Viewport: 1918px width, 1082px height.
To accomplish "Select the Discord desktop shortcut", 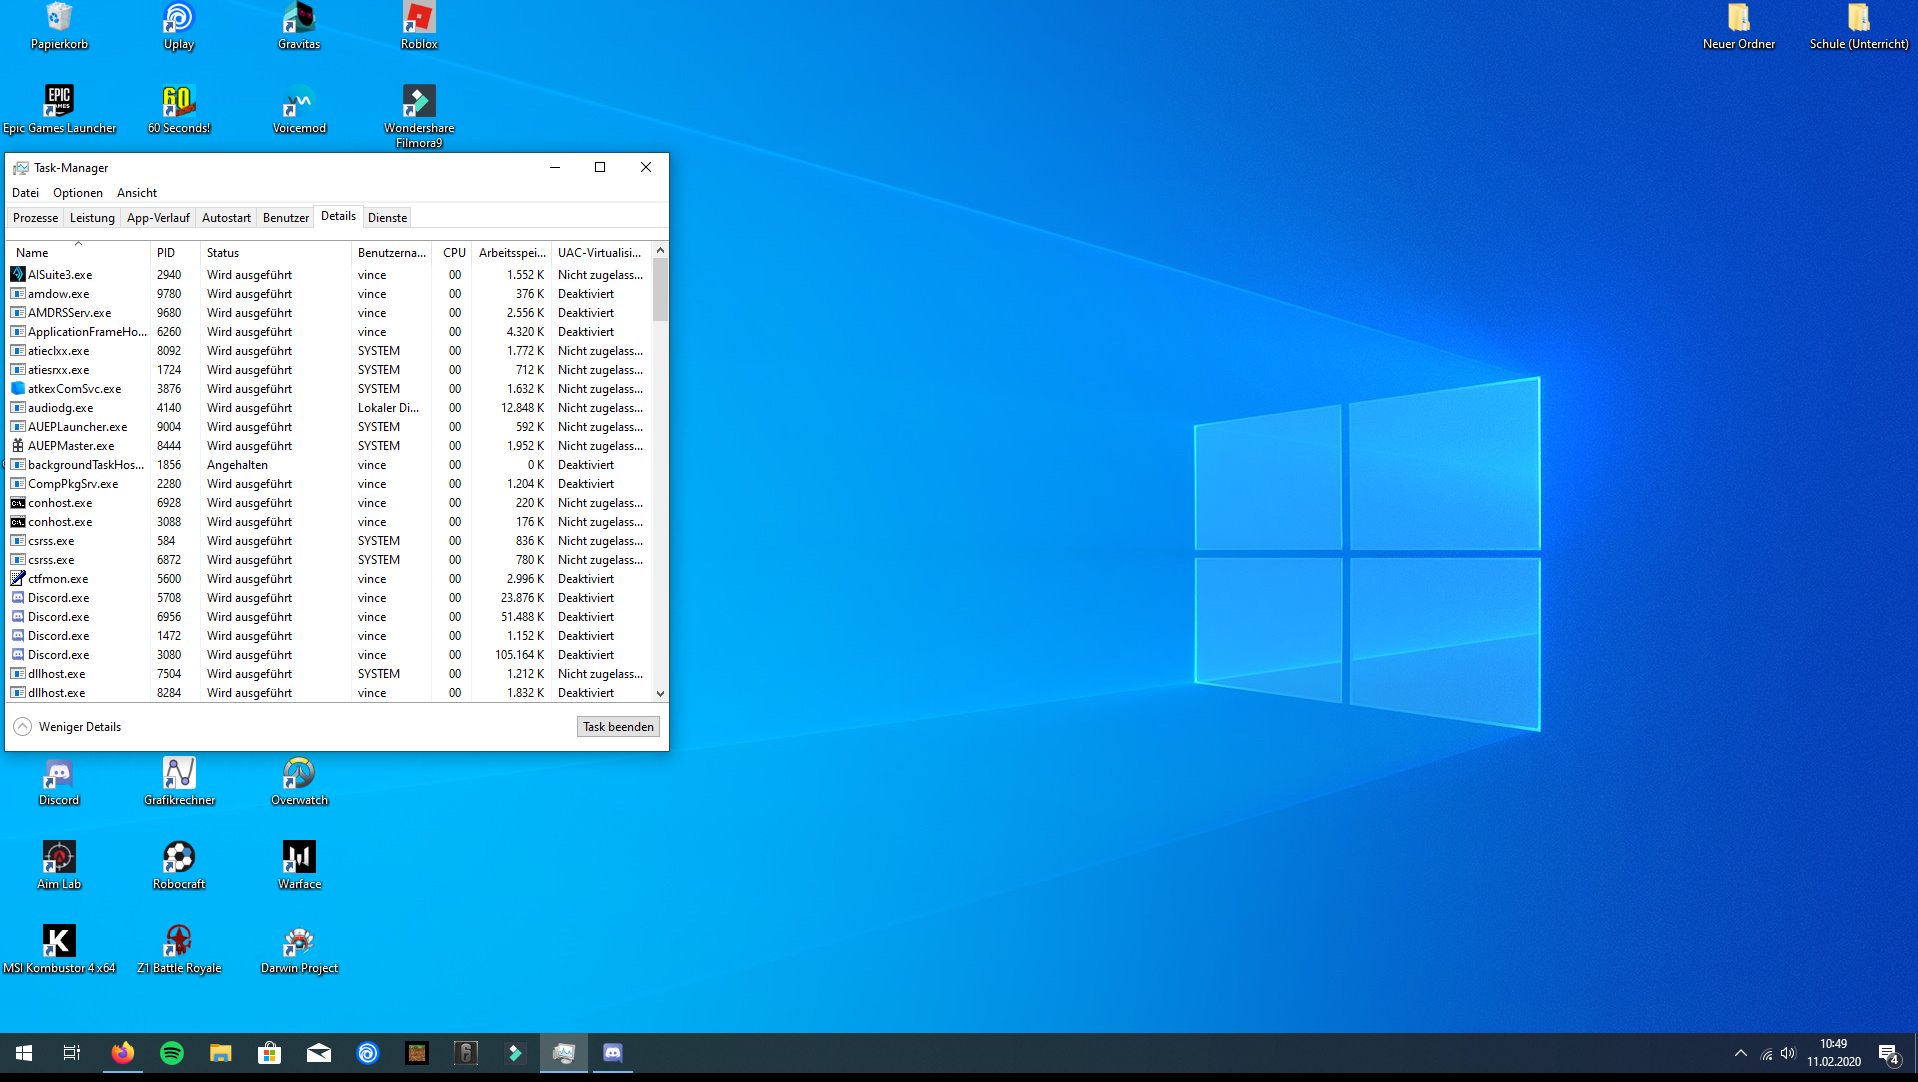I will pos(59,781).
